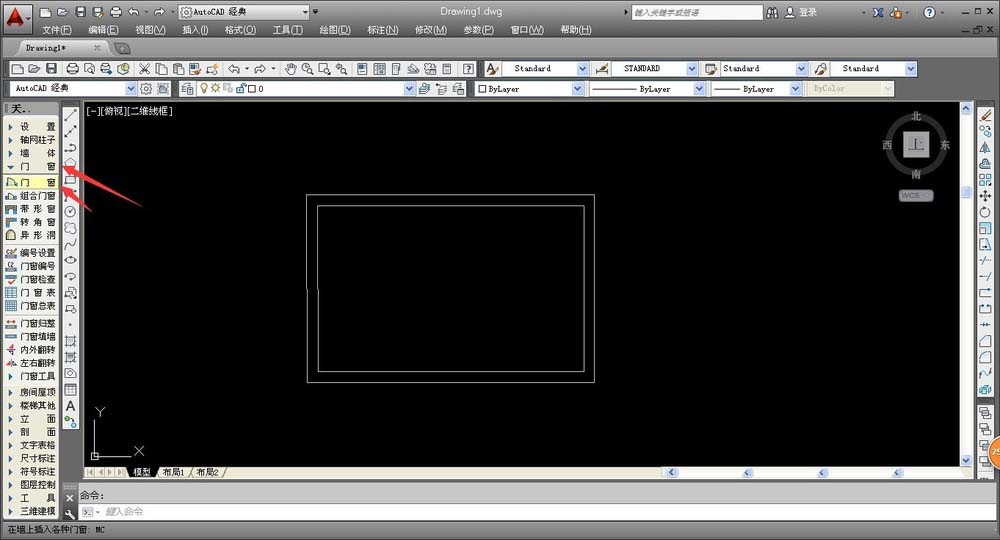This screenshot has width=1000, height=540.
Task: Select the Revision Cloud tool
Action: (71, 228)
